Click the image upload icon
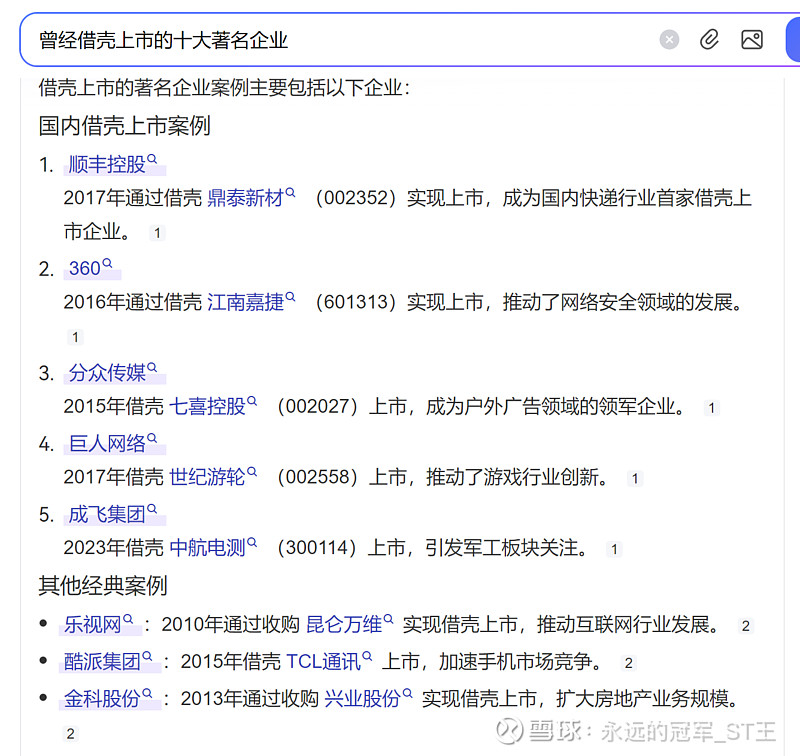 tap(752, 39)
